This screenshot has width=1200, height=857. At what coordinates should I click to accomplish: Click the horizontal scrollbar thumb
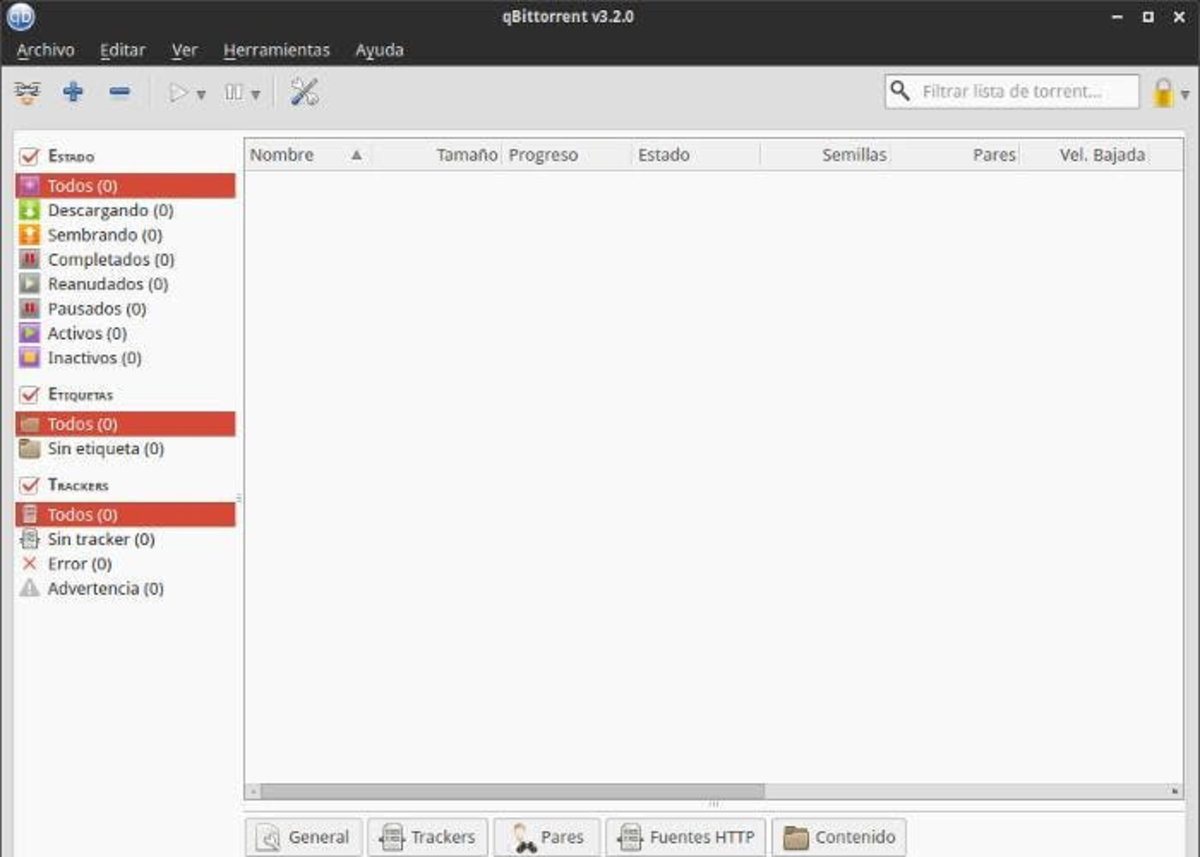coord(512,791)
